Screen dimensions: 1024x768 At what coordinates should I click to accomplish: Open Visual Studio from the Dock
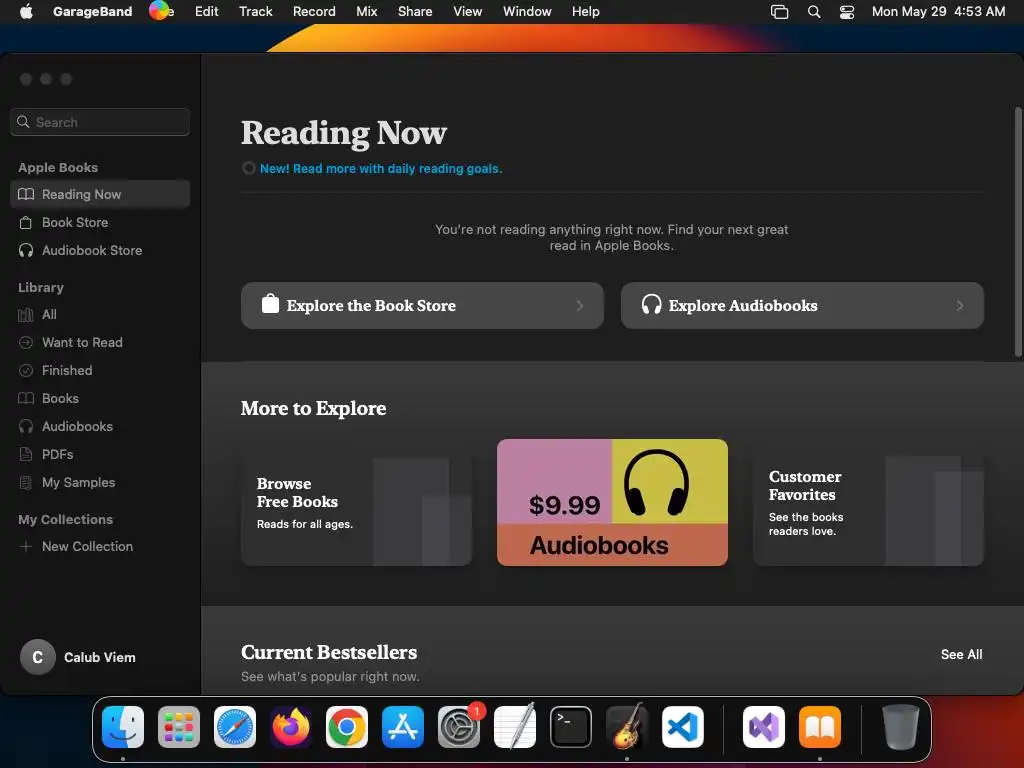tap(763, 727)
